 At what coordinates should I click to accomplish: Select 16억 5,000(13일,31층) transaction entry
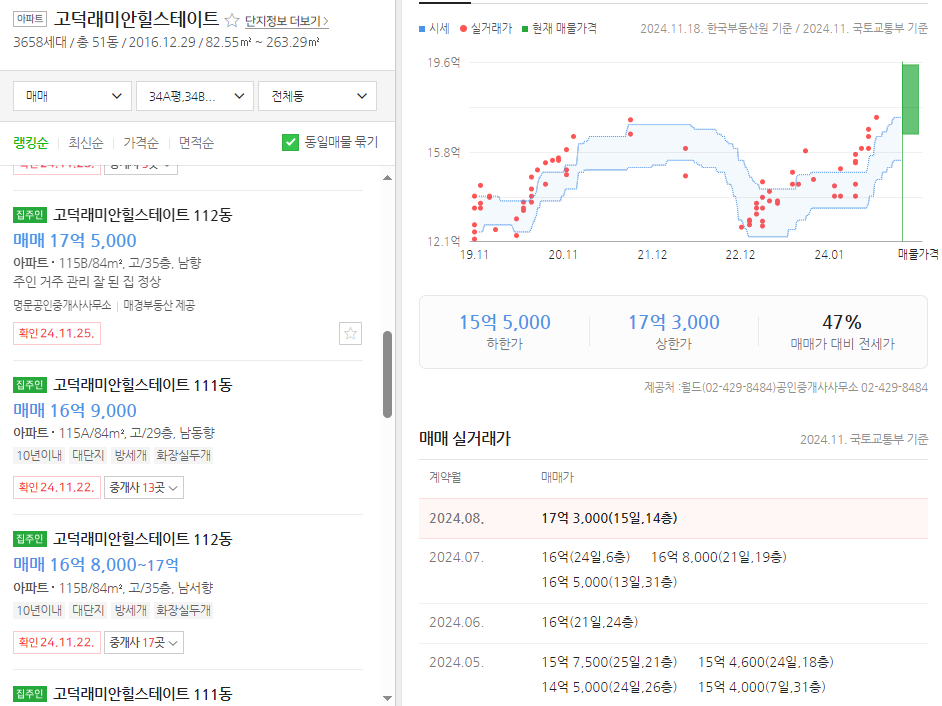(x=609, y=582)
